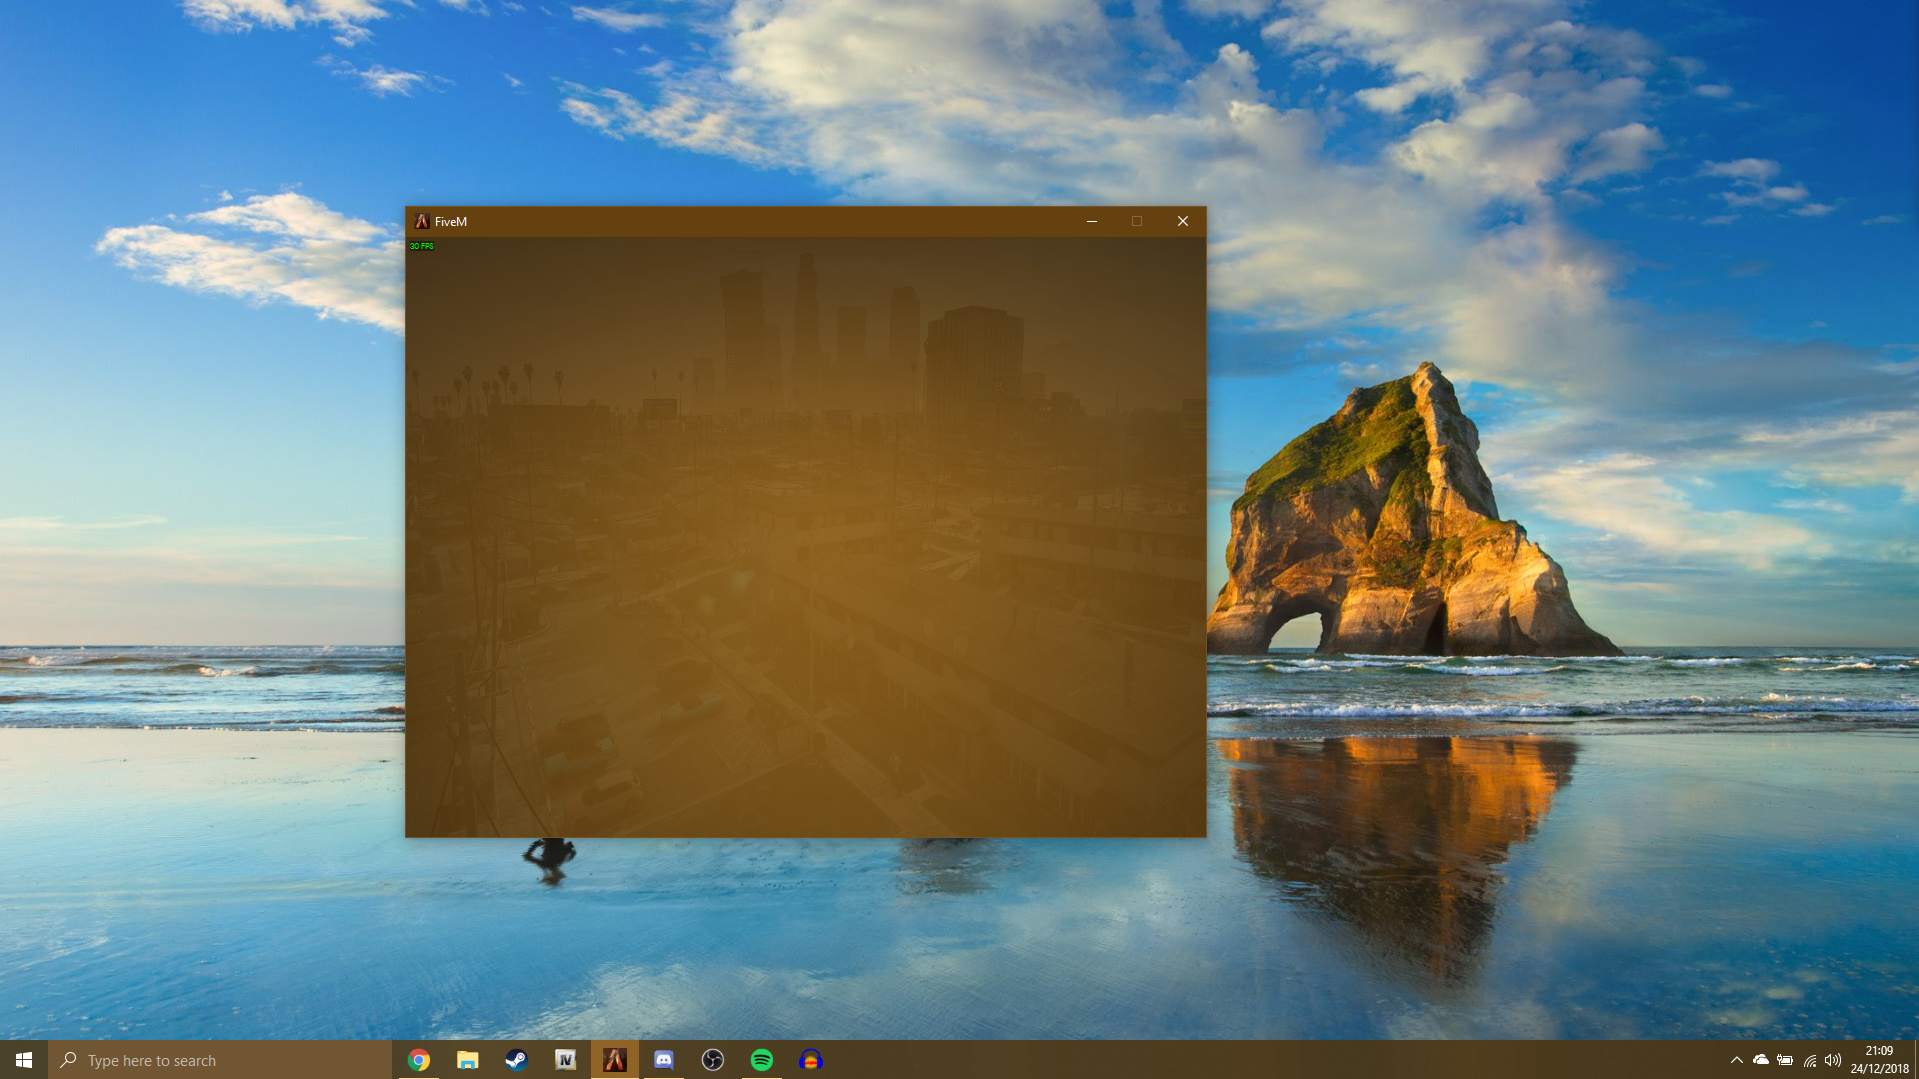Launch OBS Studio from the taskbar

712,1060
